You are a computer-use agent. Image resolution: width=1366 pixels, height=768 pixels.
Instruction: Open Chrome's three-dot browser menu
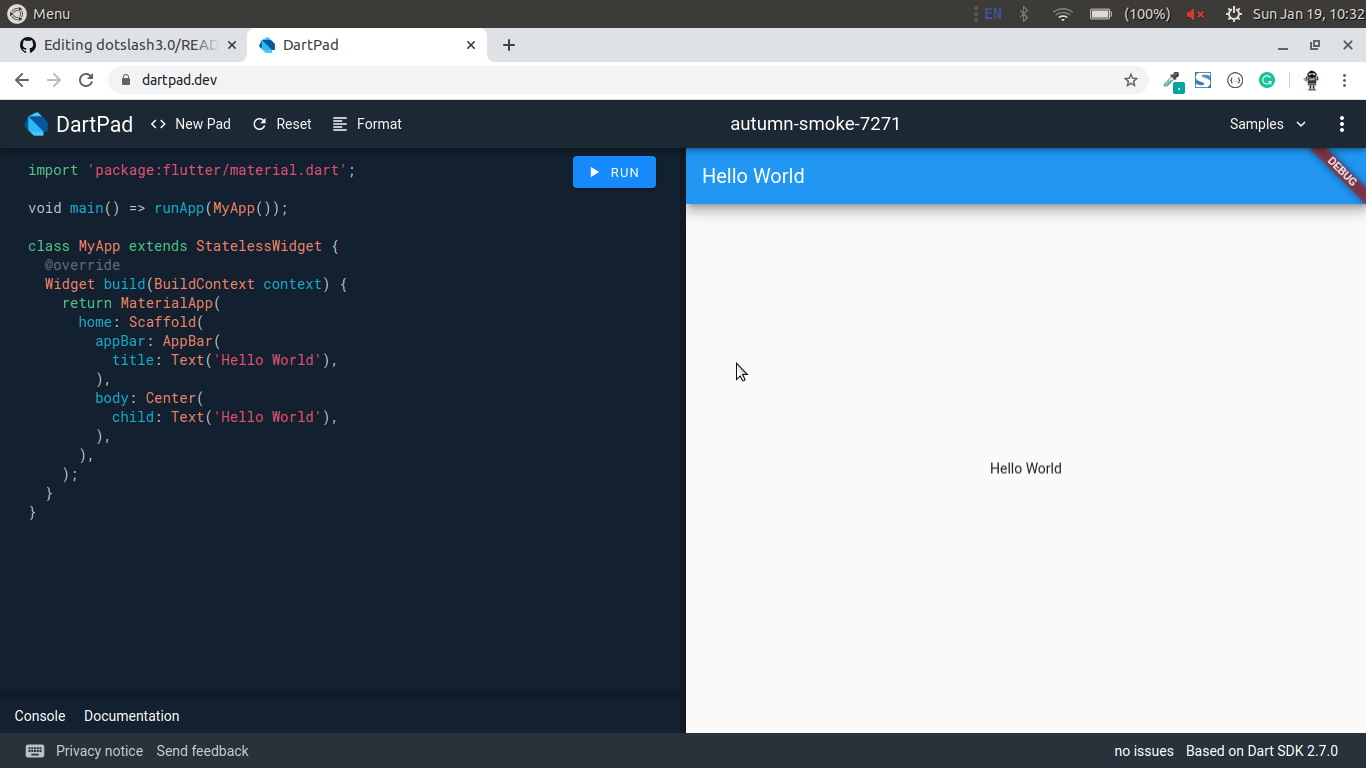coord(1345,80)
